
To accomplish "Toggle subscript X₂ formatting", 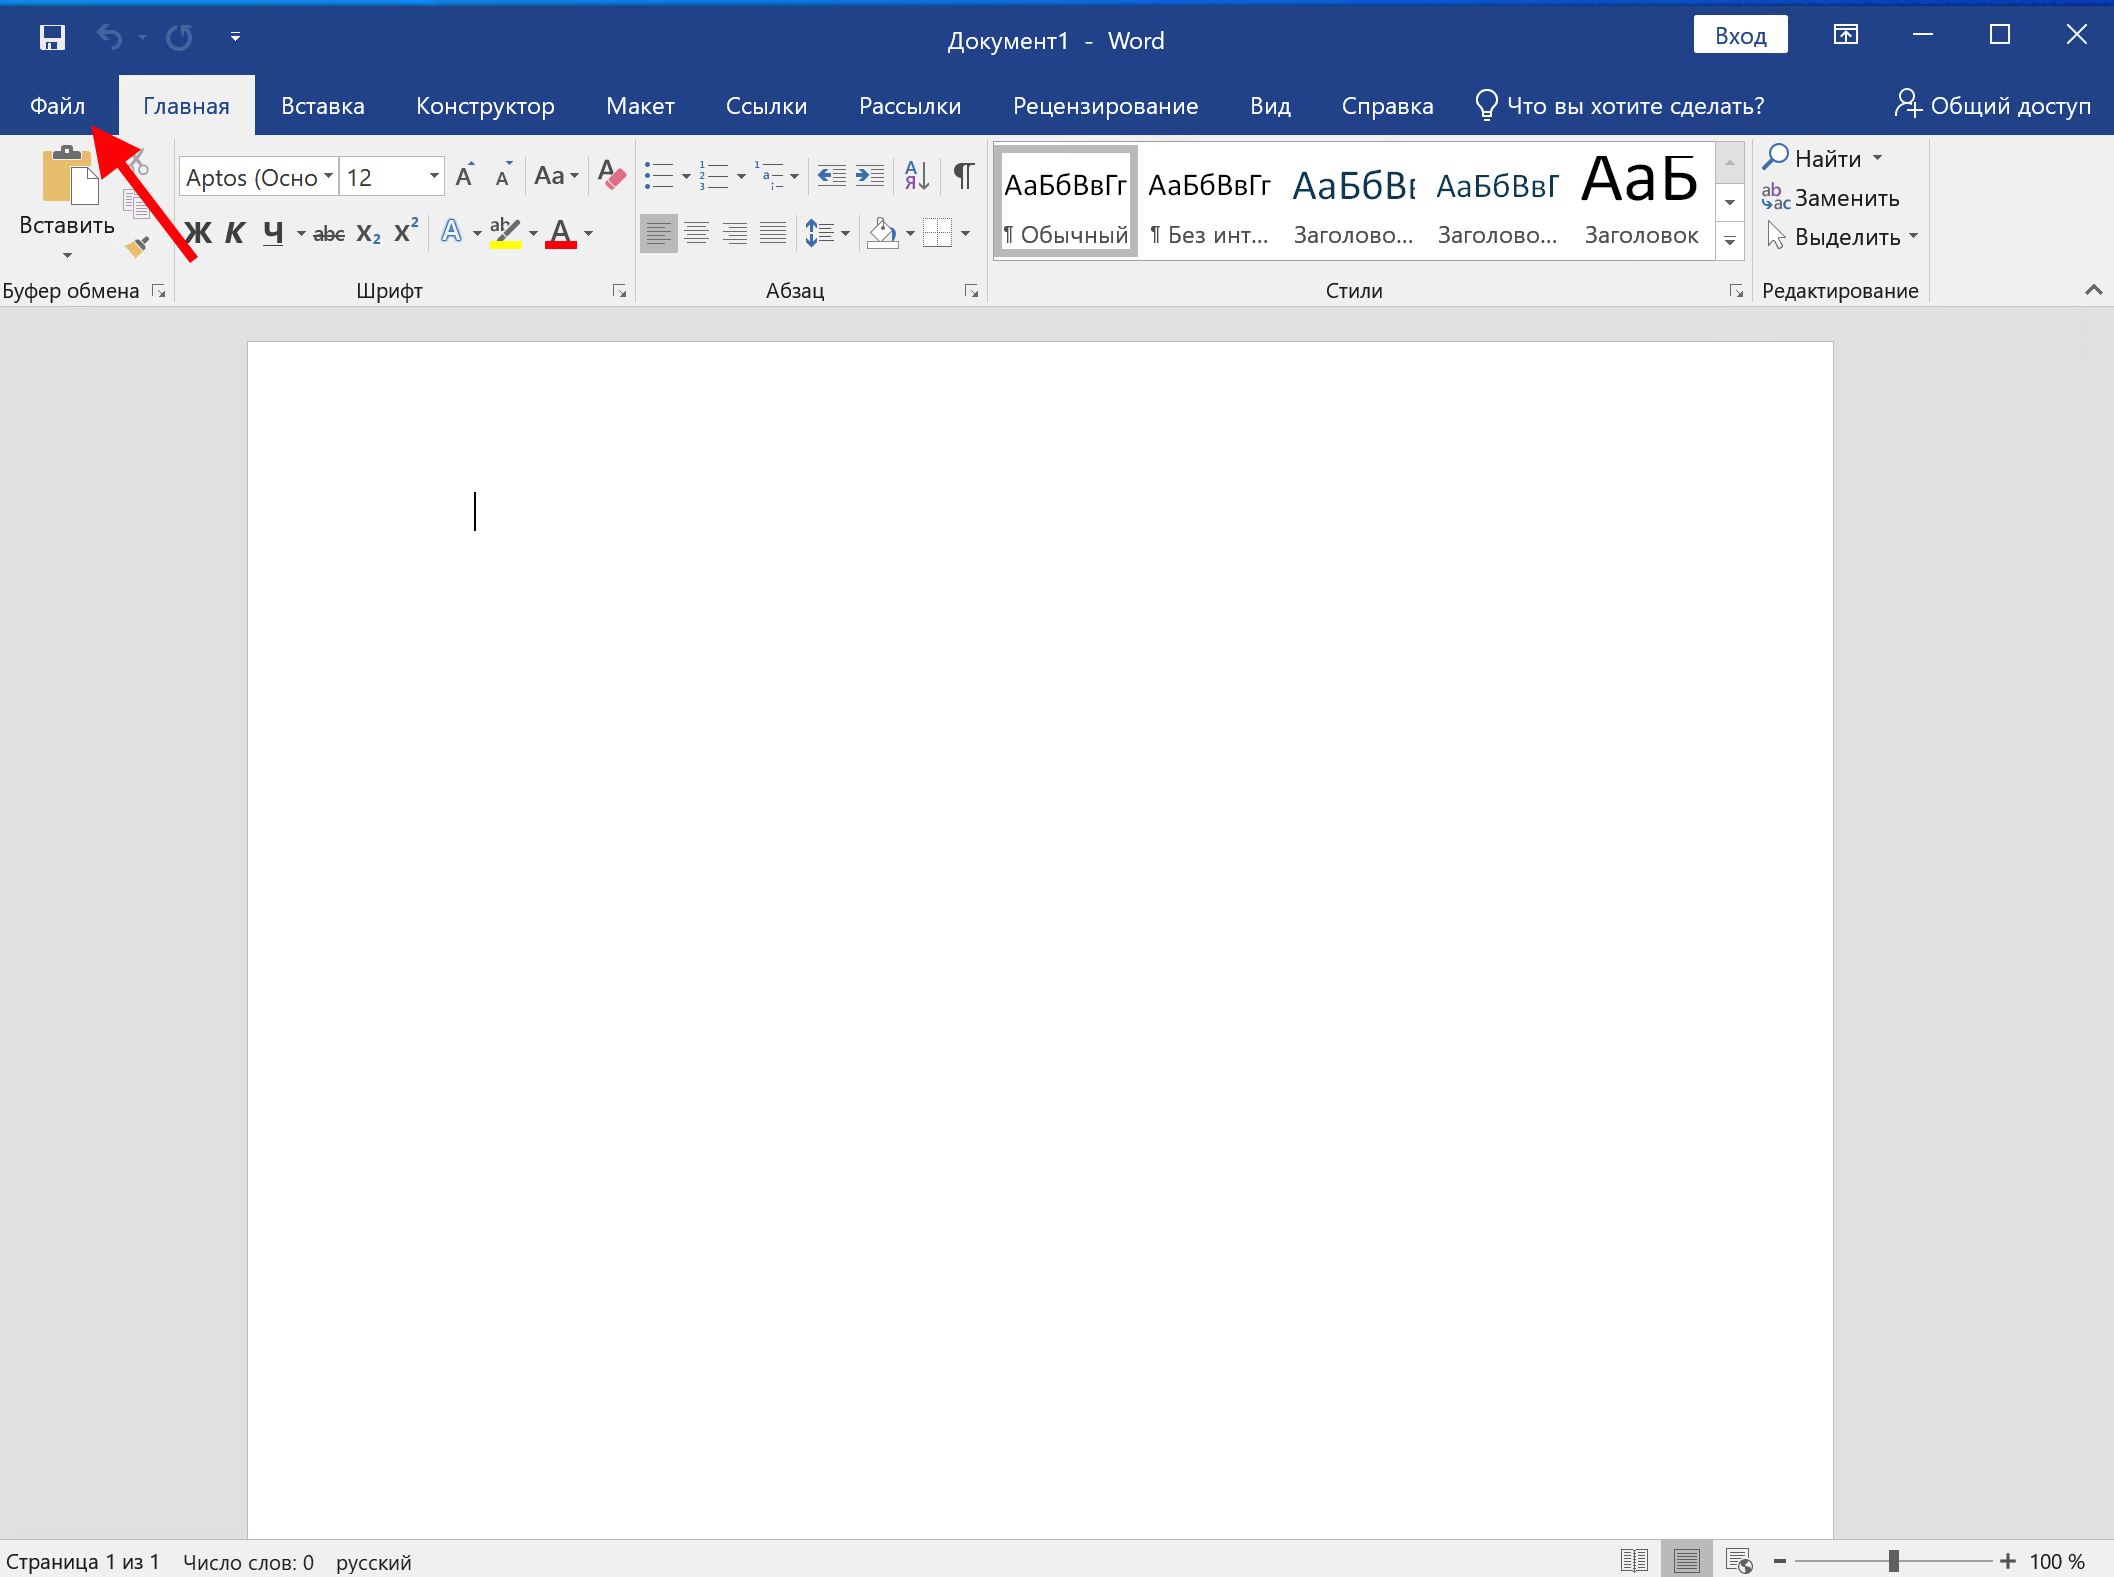I will tap(368, 234).
